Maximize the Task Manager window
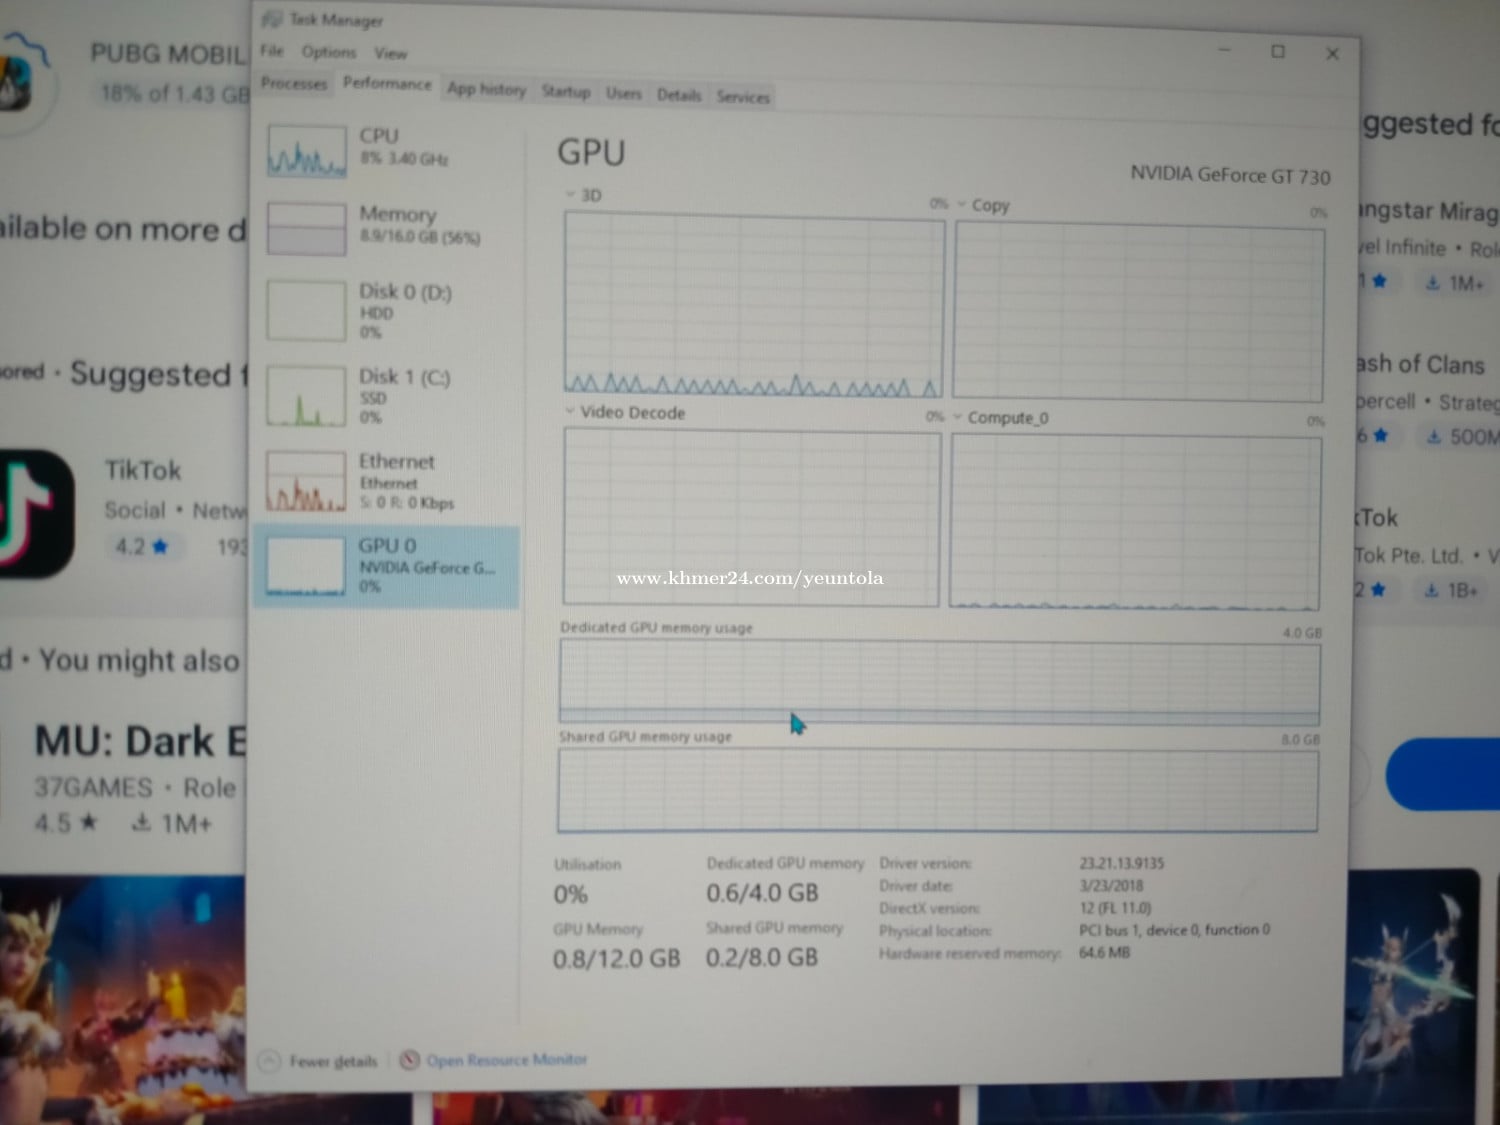 tap(1278, 52)
